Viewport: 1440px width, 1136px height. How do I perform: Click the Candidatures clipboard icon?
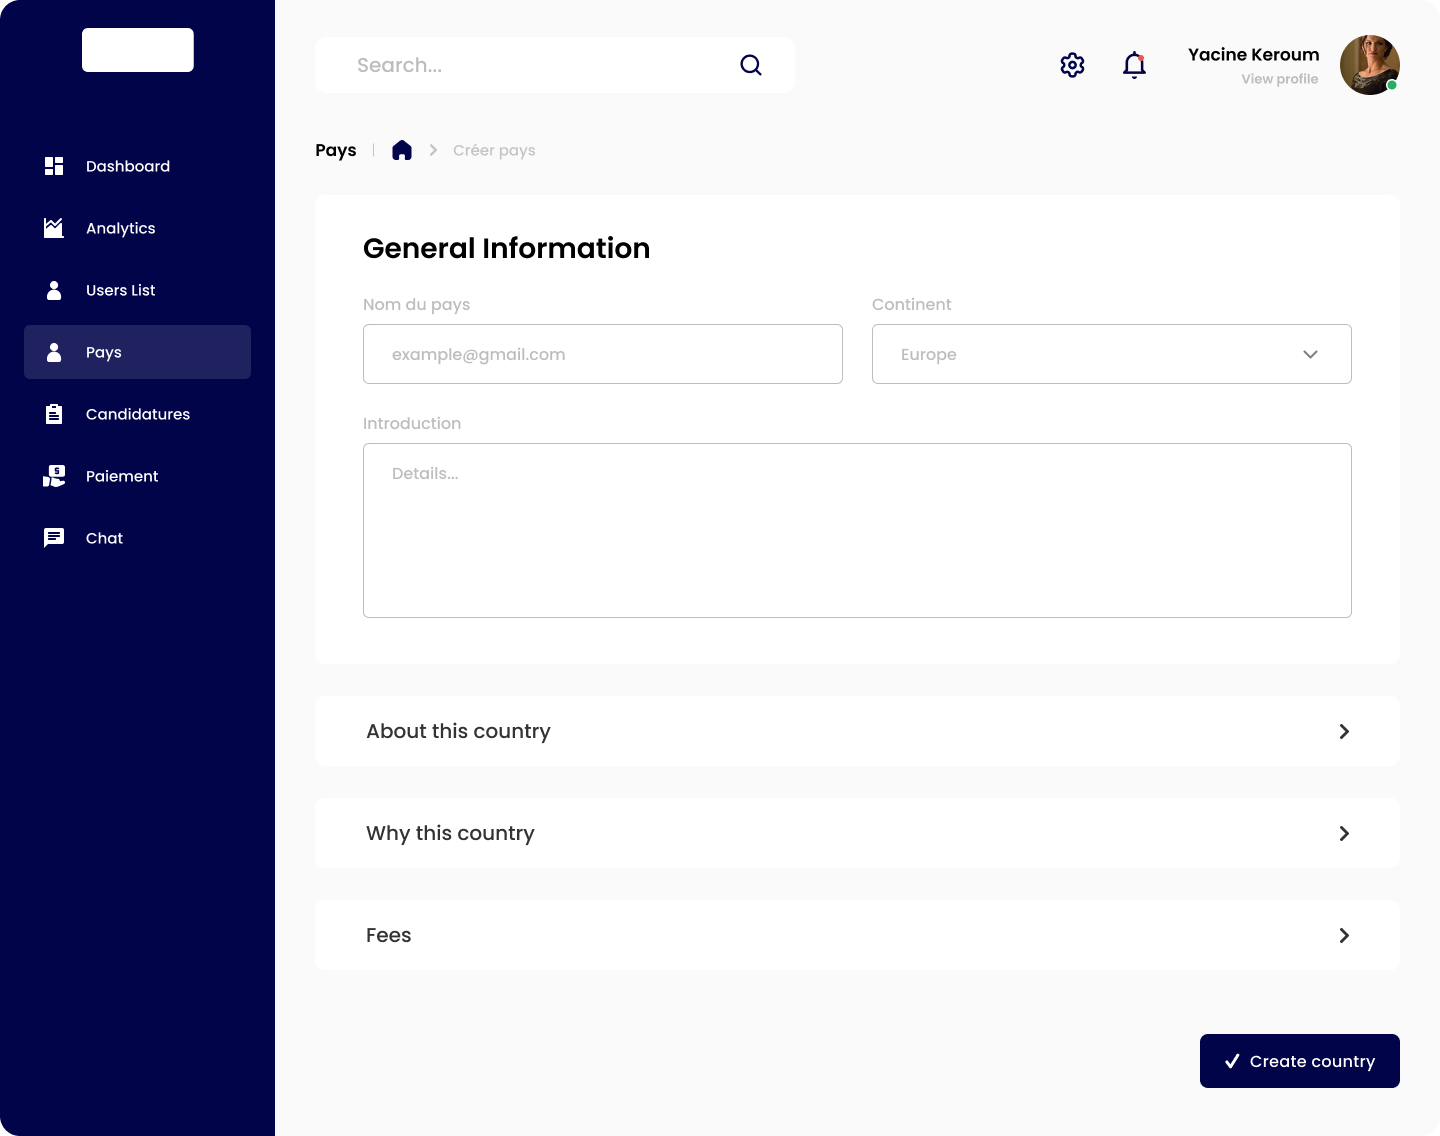click(x=54, y=414)
